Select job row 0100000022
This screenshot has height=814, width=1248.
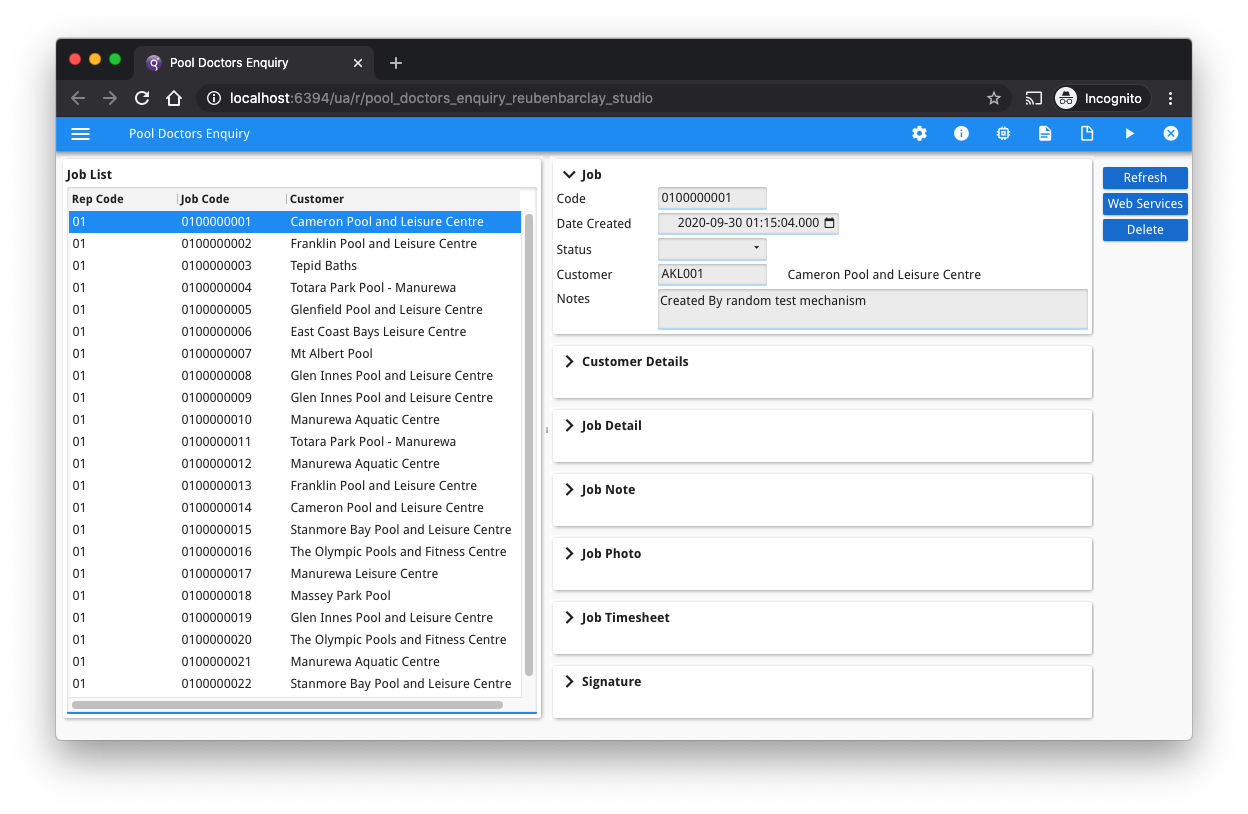tap(295, 684)
